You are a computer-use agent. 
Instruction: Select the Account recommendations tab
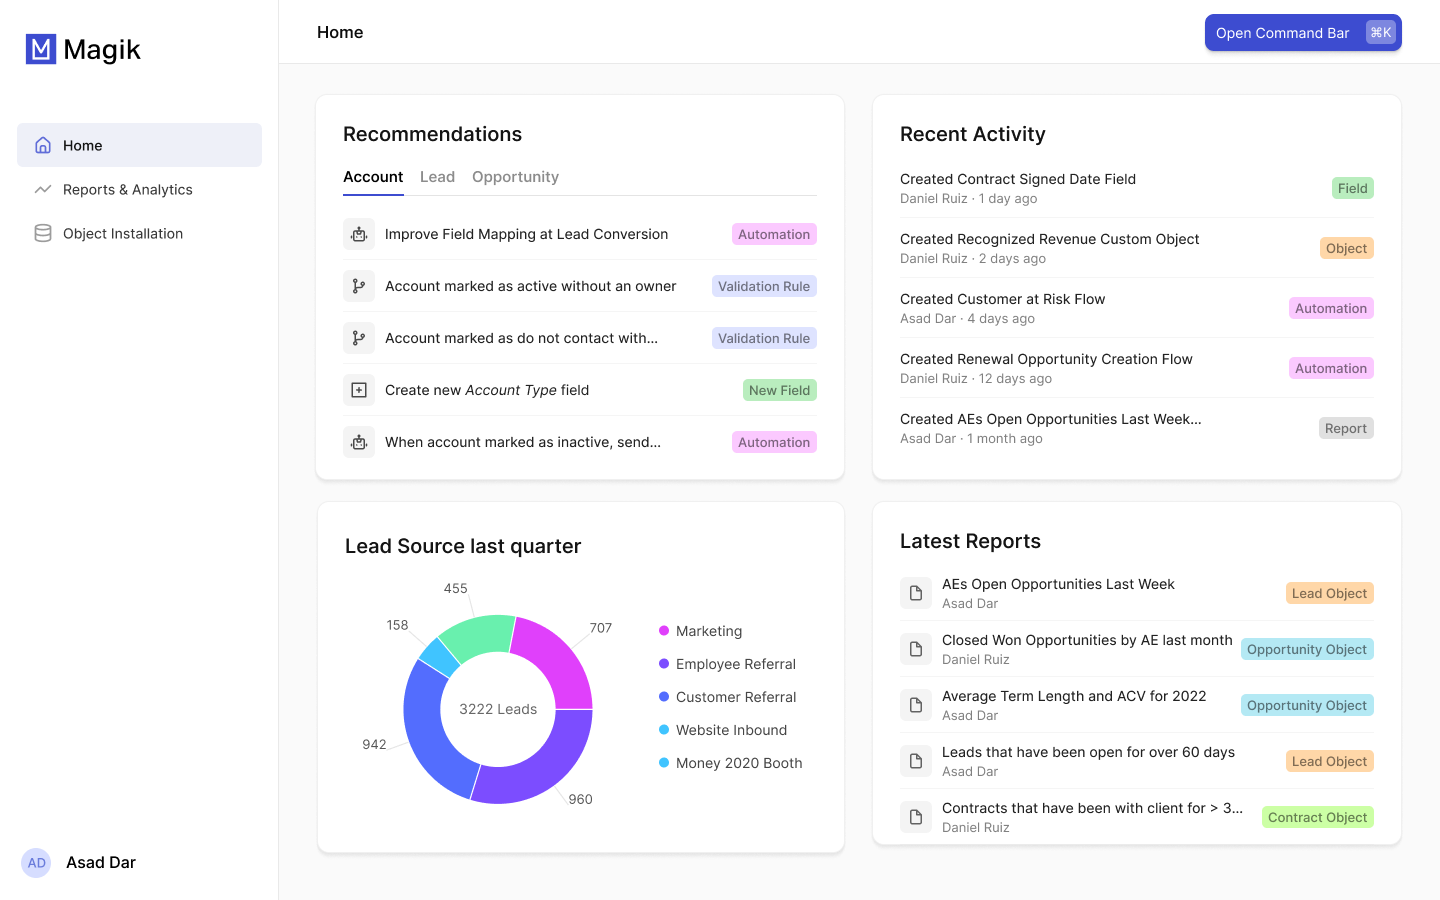tap(373, 177)
